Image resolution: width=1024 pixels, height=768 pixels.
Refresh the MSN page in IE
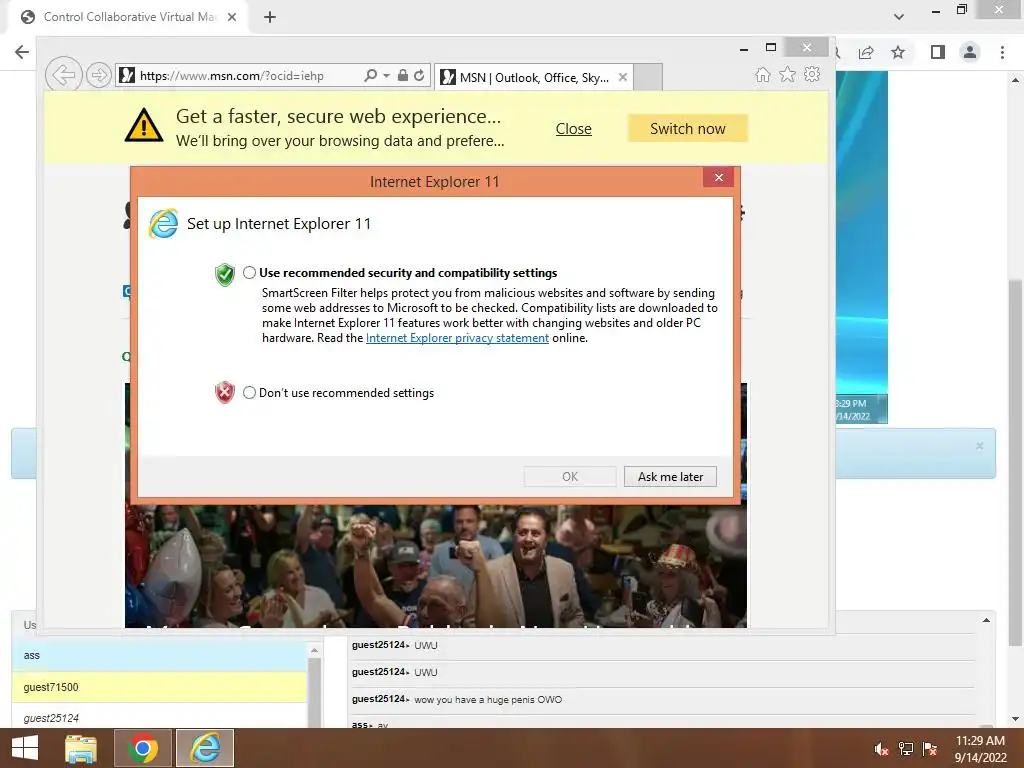click(x=419, y=76)
